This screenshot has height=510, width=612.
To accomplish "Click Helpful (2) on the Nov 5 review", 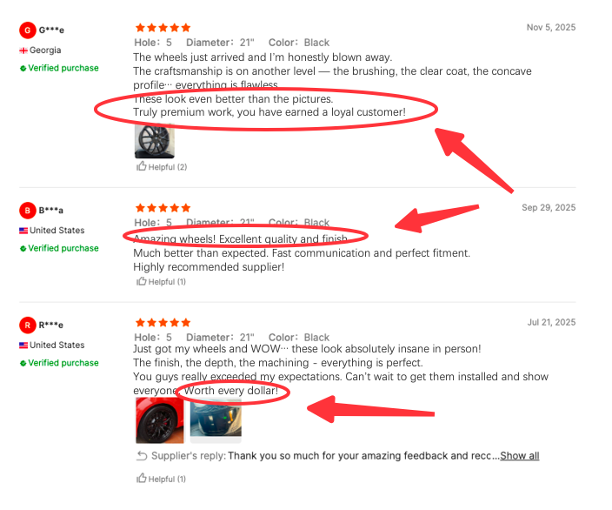I will (x=162, y=167).
